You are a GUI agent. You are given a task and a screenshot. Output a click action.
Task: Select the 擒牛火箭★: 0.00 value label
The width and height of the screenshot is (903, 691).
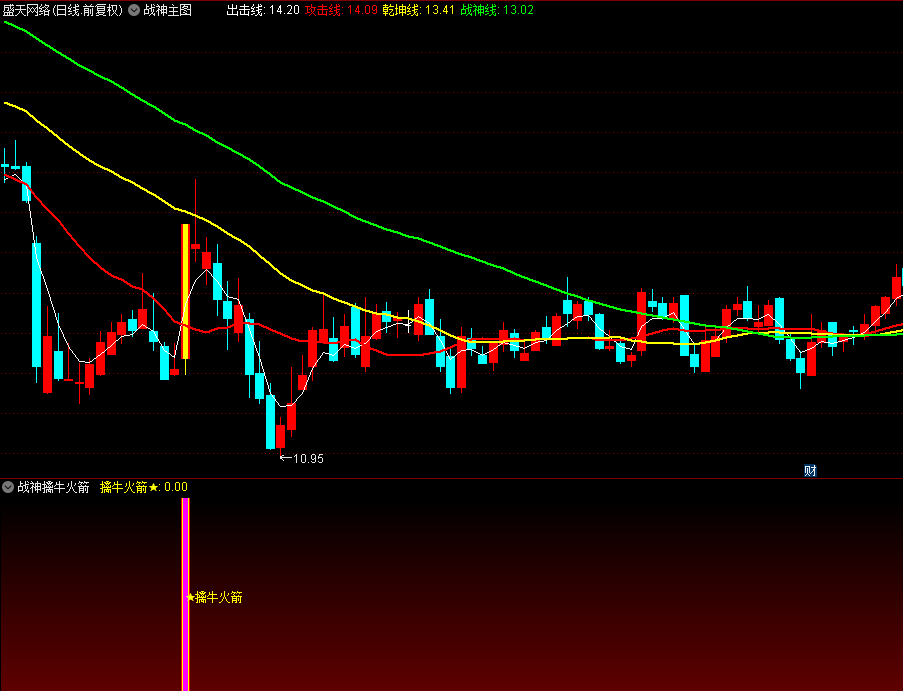(x=144, y=487)
